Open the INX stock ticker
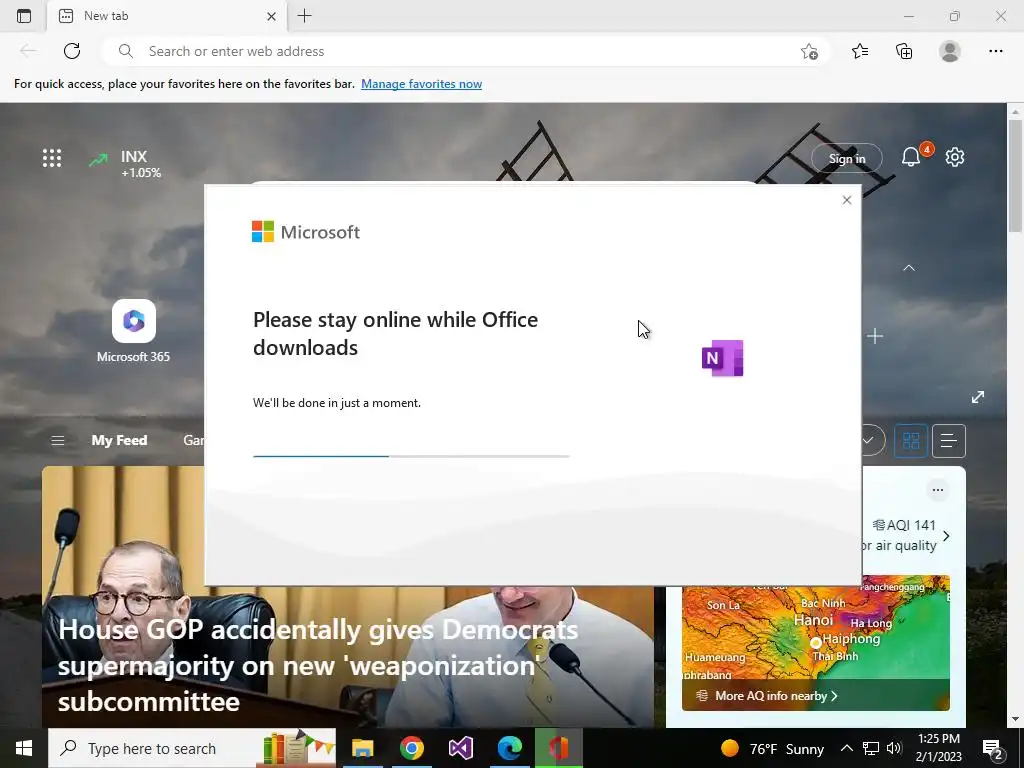Image resolution: width=1024 pixels, height=768 pixels. pyautogui.click(x=125, y=163)
